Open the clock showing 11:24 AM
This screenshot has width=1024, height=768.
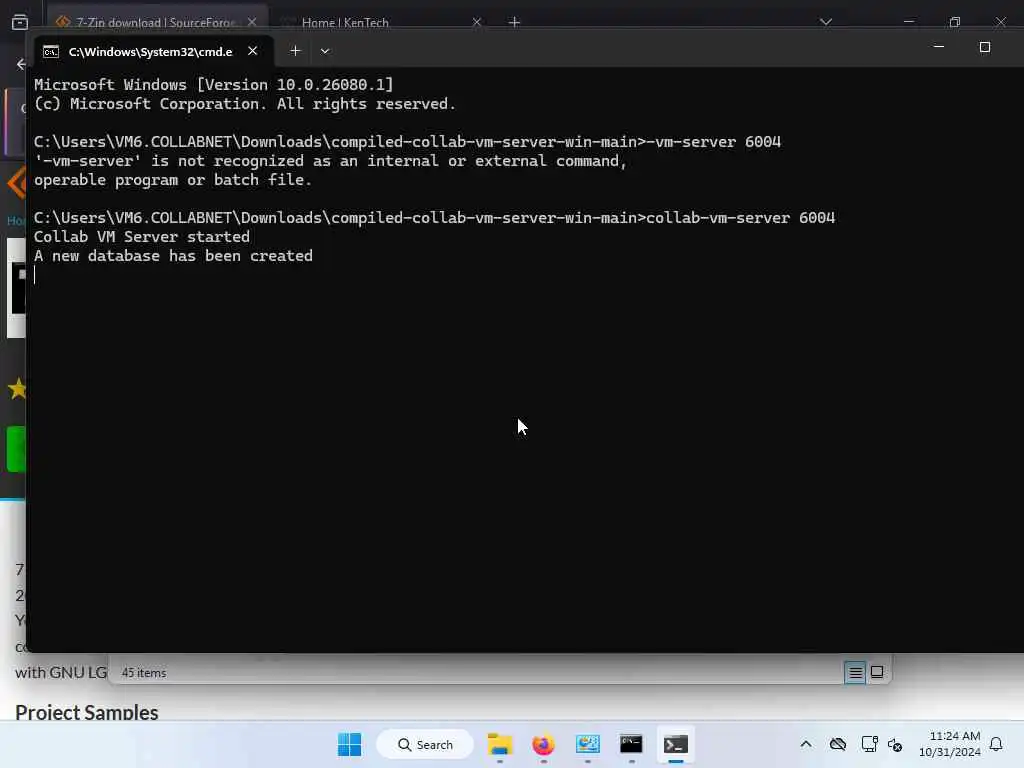950,744
